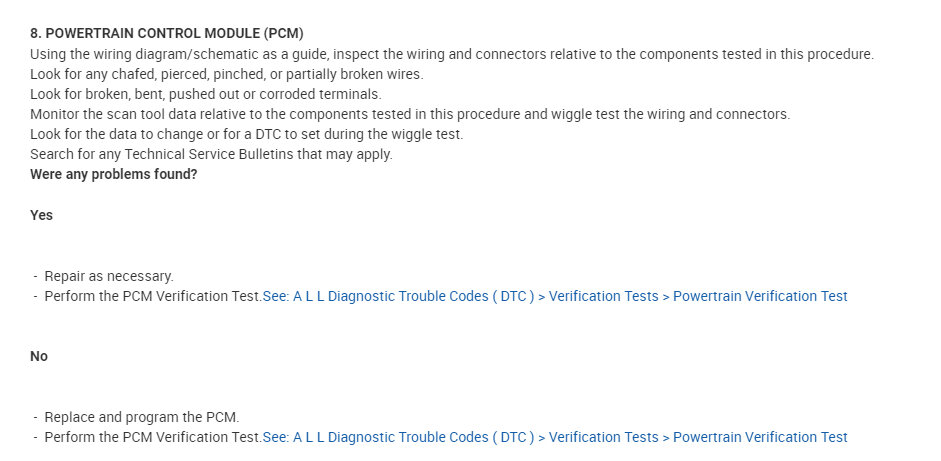
Task: Open the Powertrain Verification Test link under No
Action: 760,437
